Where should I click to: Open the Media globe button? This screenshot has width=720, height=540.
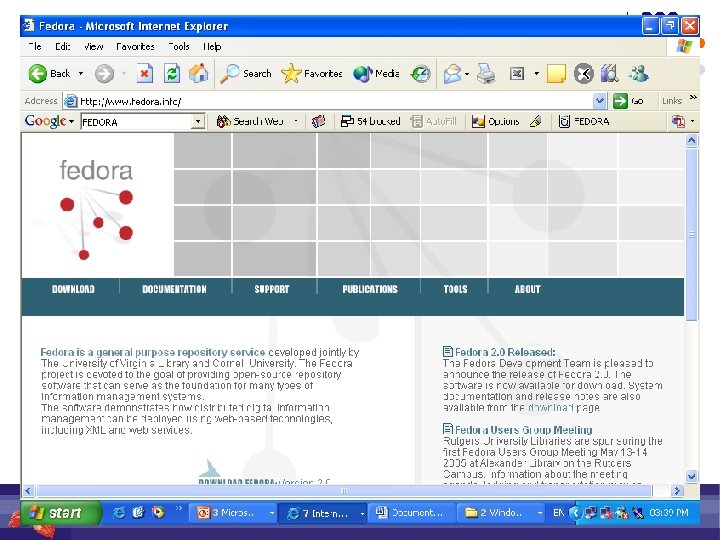coord(377,73)
